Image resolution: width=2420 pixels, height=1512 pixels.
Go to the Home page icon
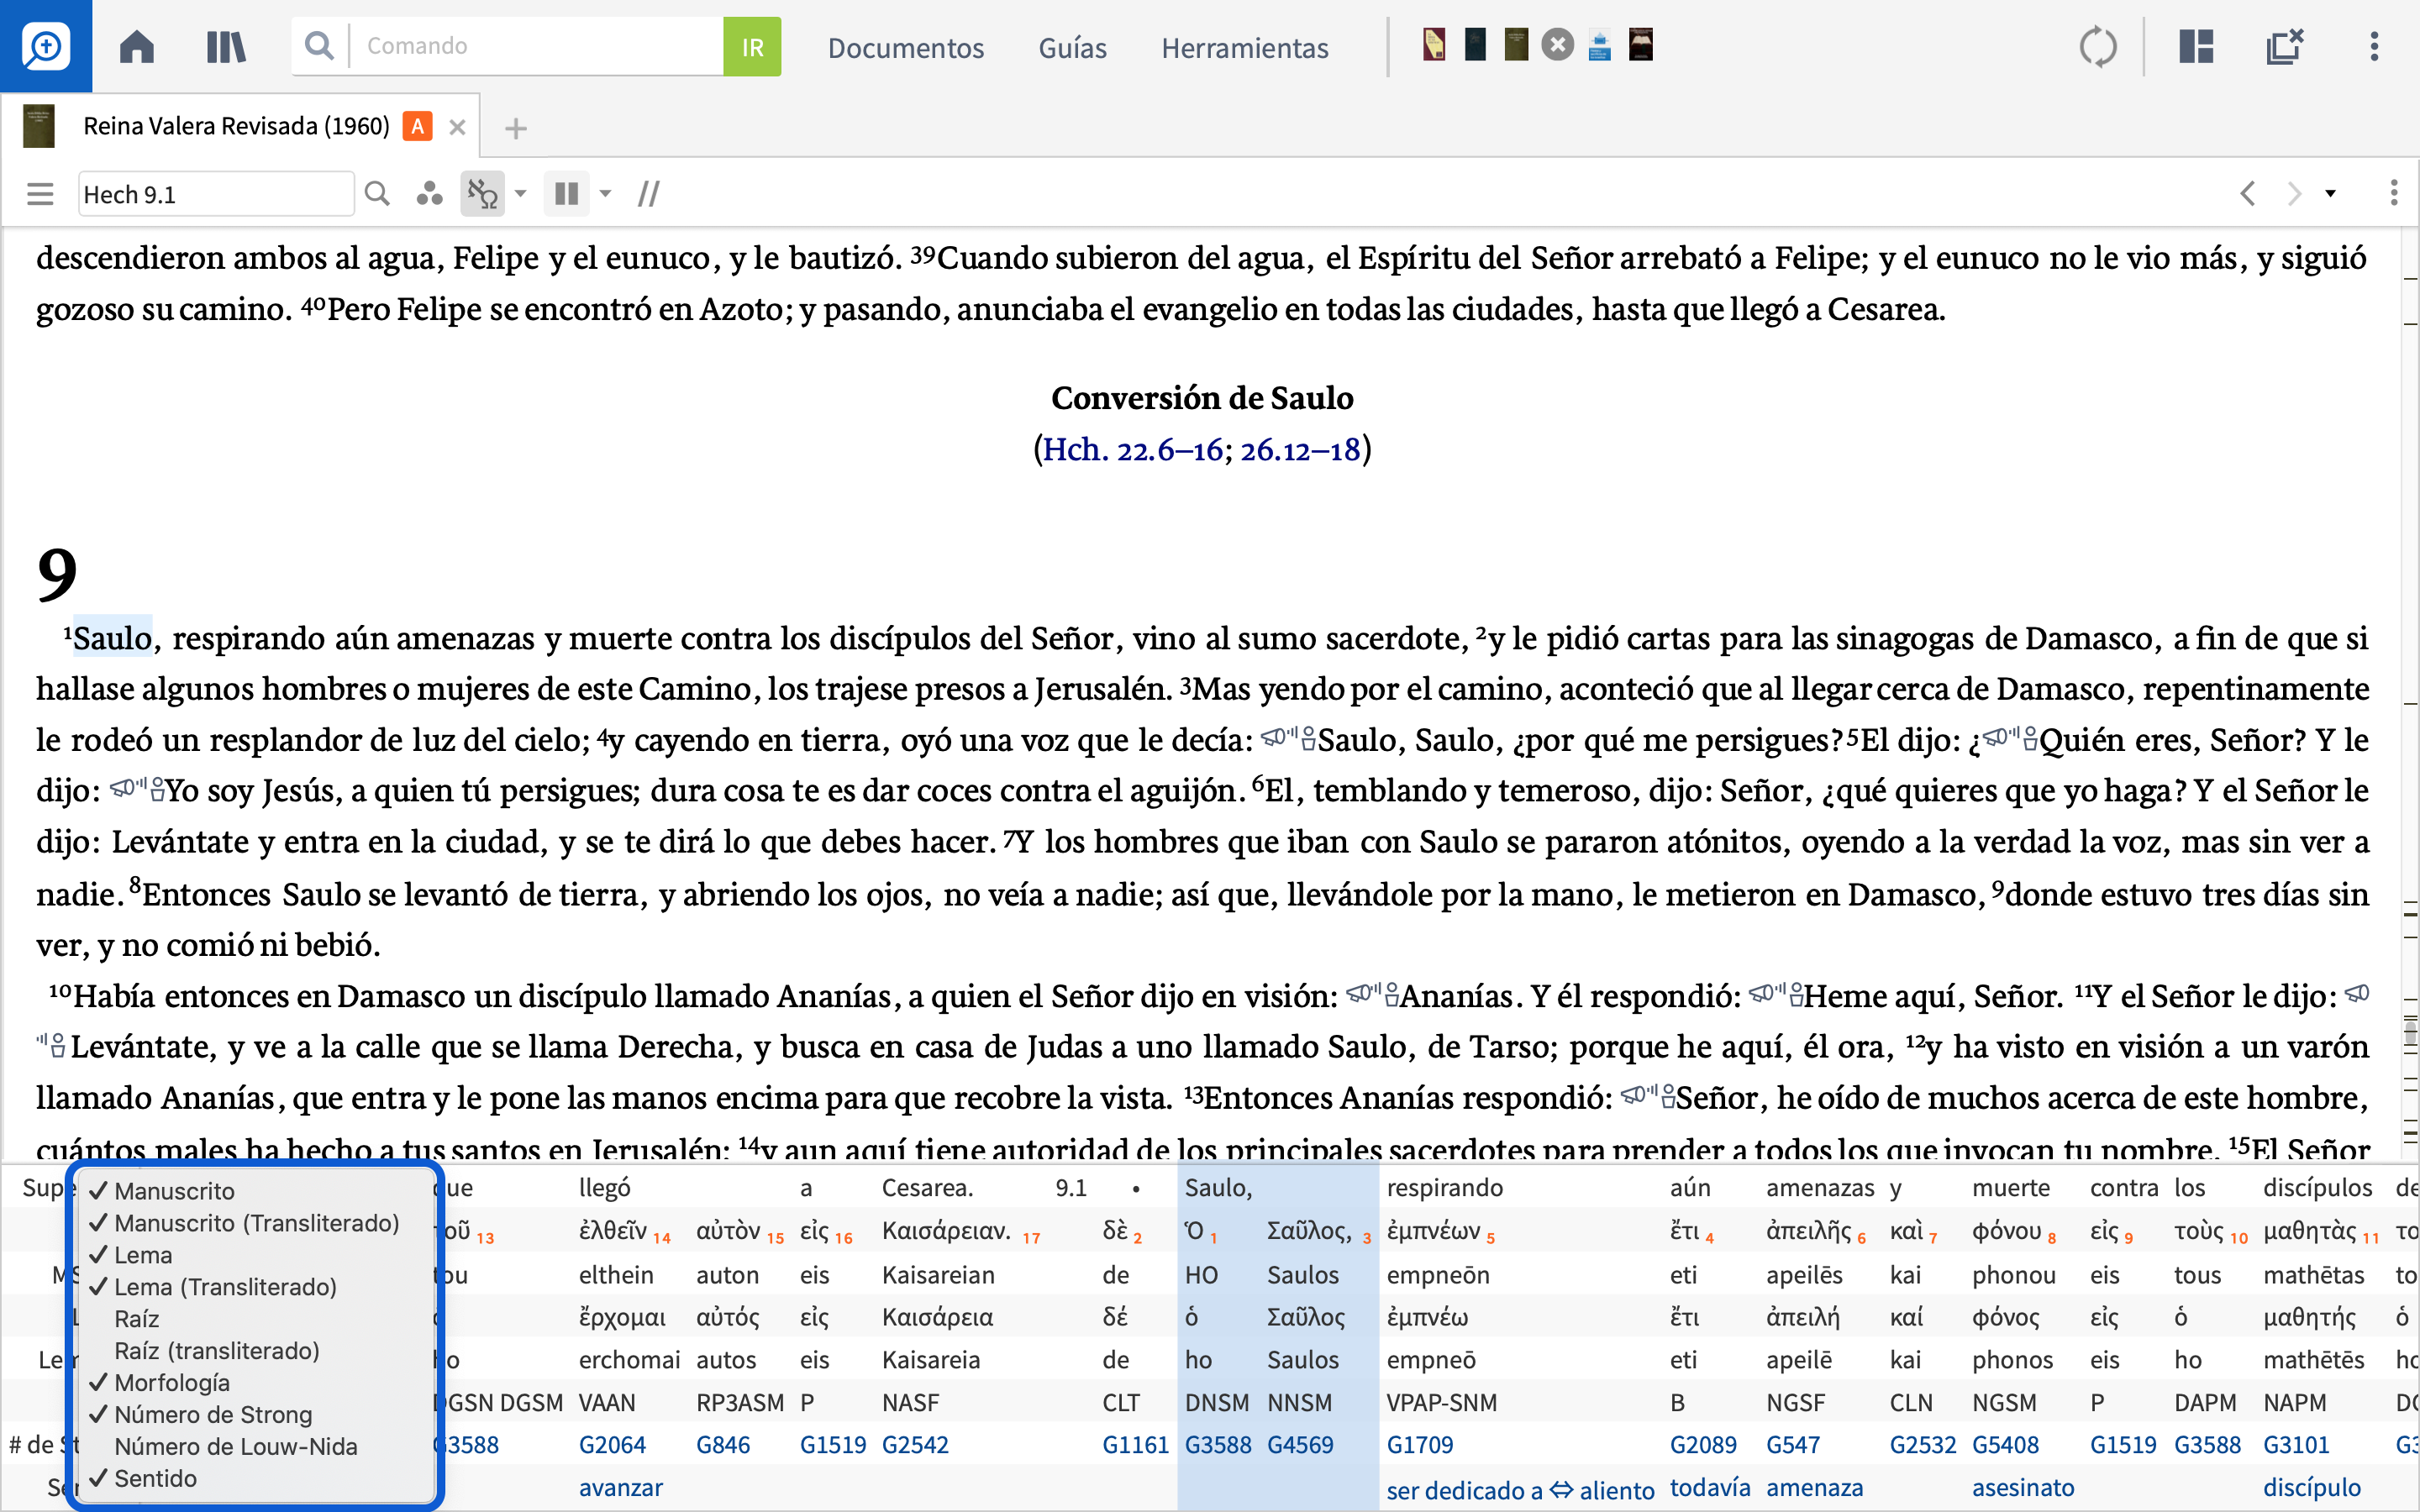point(137,46)
